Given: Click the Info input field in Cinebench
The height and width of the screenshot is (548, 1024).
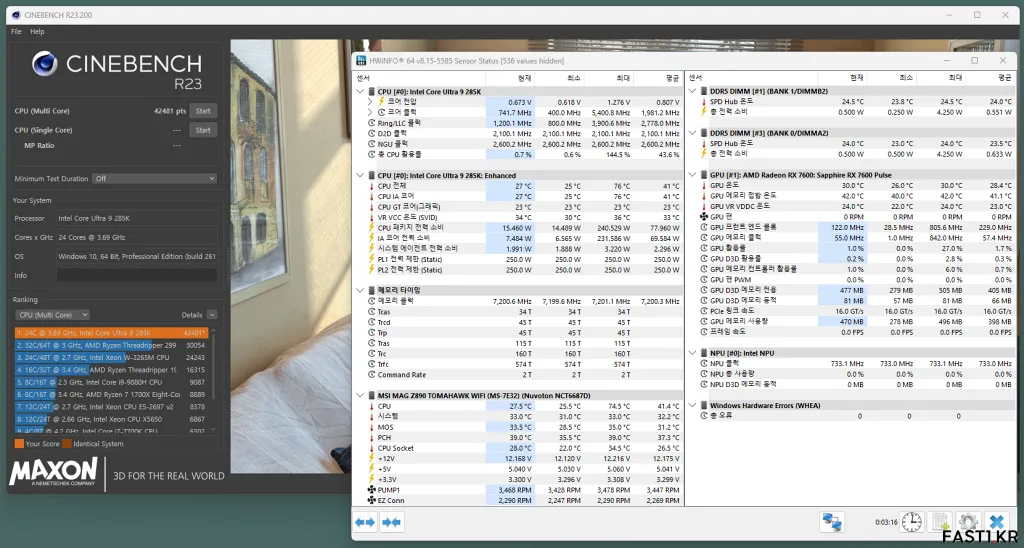Looking at the screenshot, I should point(137,276).
